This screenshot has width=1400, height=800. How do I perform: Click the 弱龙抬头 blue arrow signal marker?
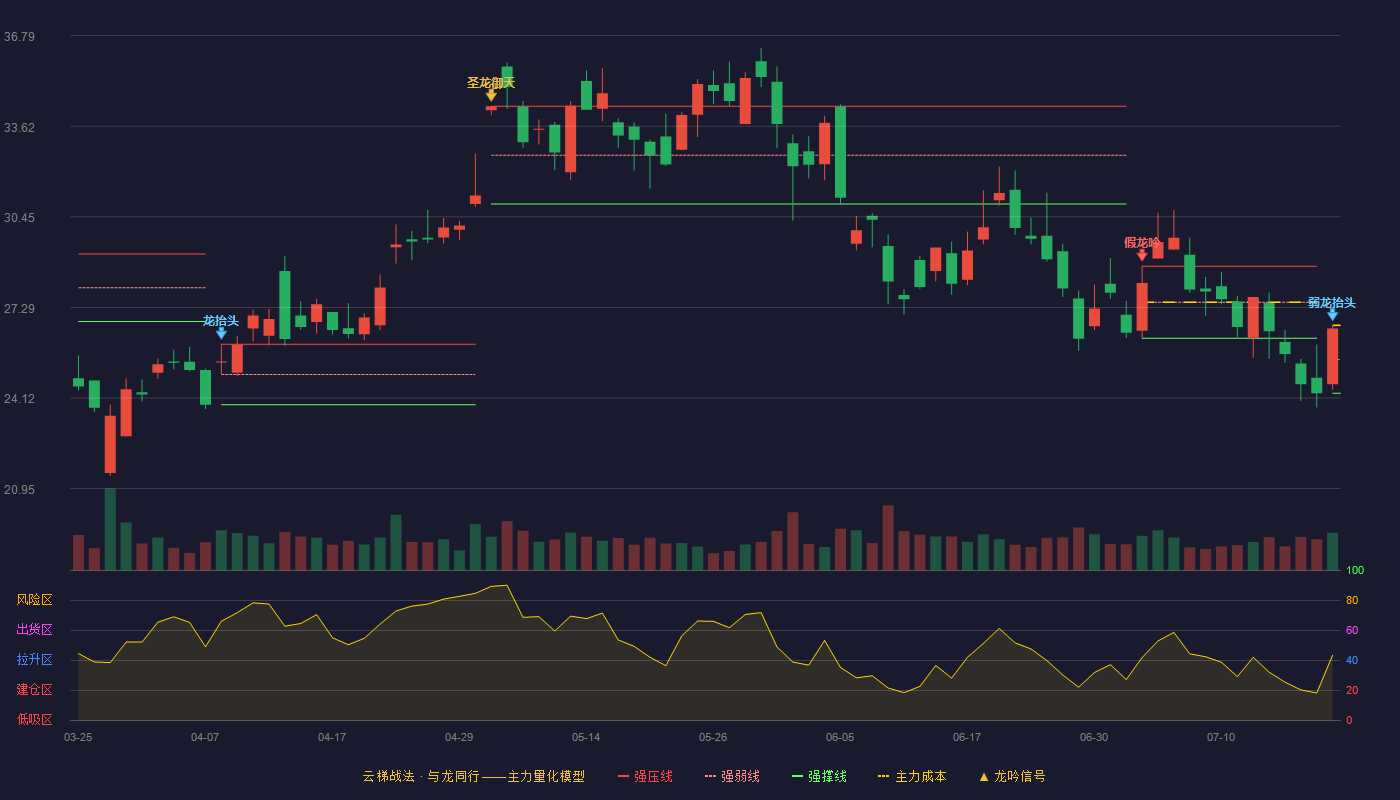click(1332, 314)
